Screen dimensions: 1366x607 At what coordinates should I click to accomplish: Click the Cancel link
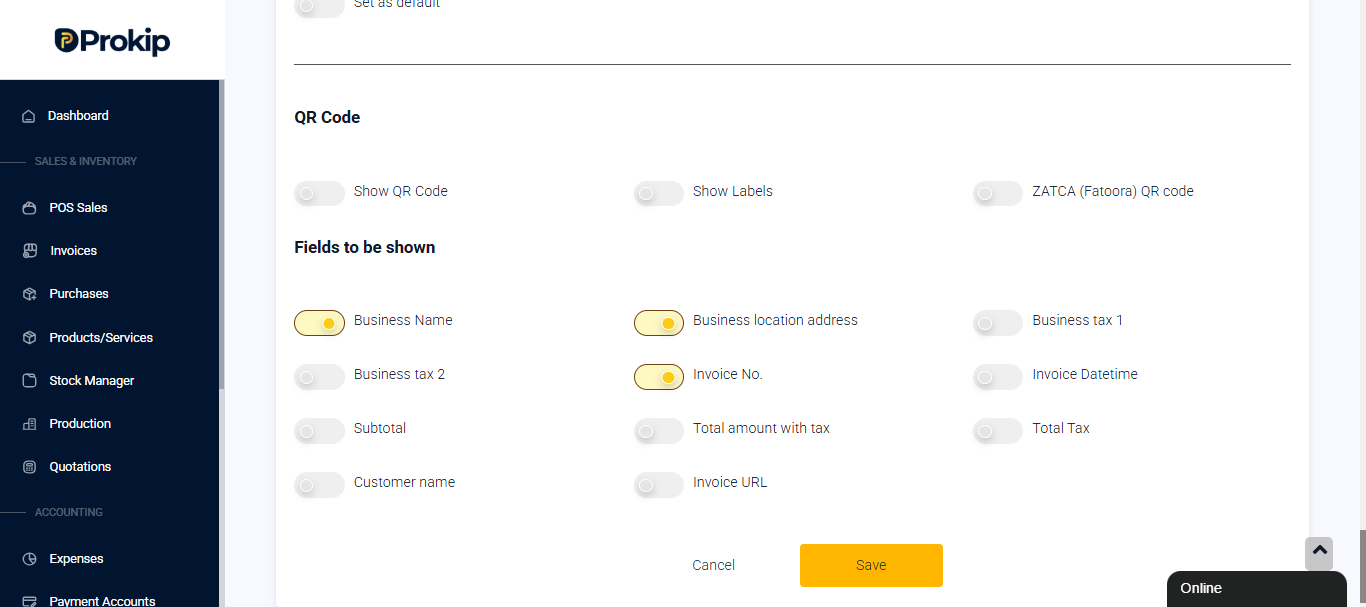tap(714, 565)
